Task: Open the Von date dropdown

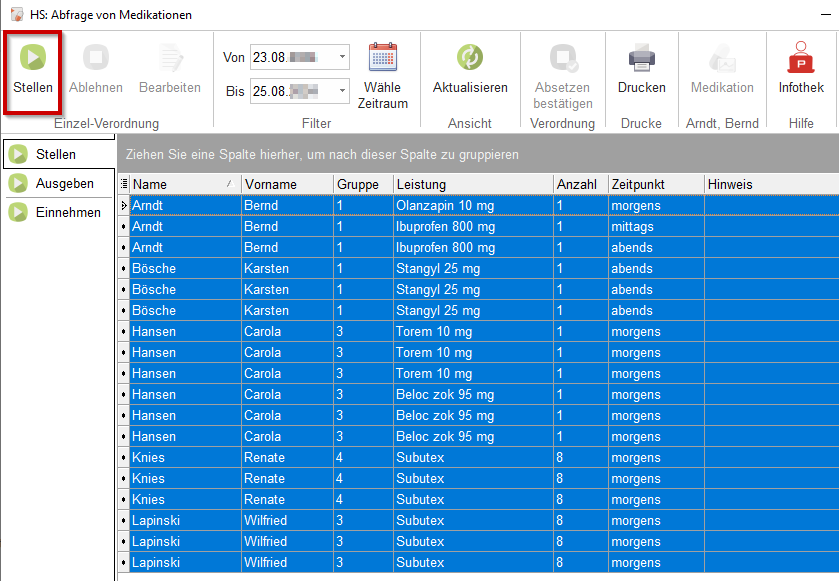Action: point(342,57)
